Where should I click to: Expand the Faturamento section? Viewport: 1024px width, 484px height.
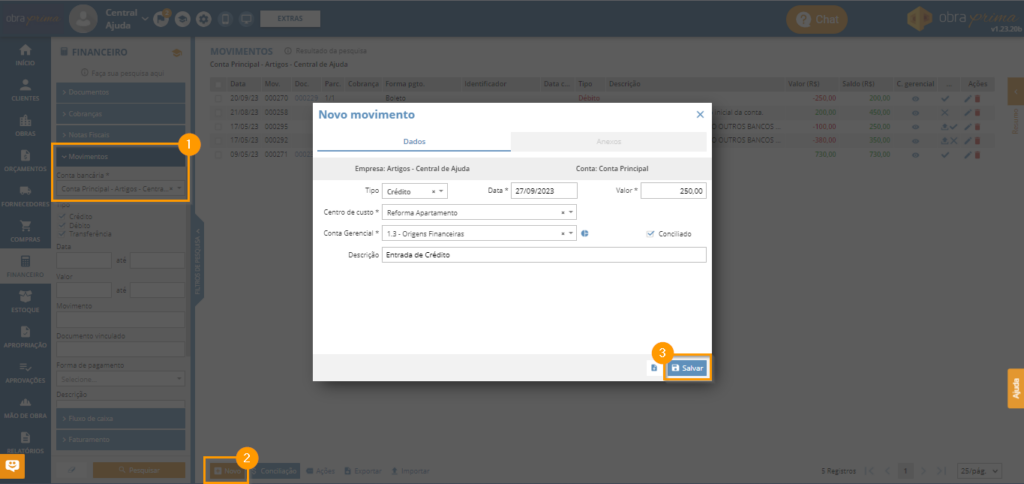(x=121, y=440)
